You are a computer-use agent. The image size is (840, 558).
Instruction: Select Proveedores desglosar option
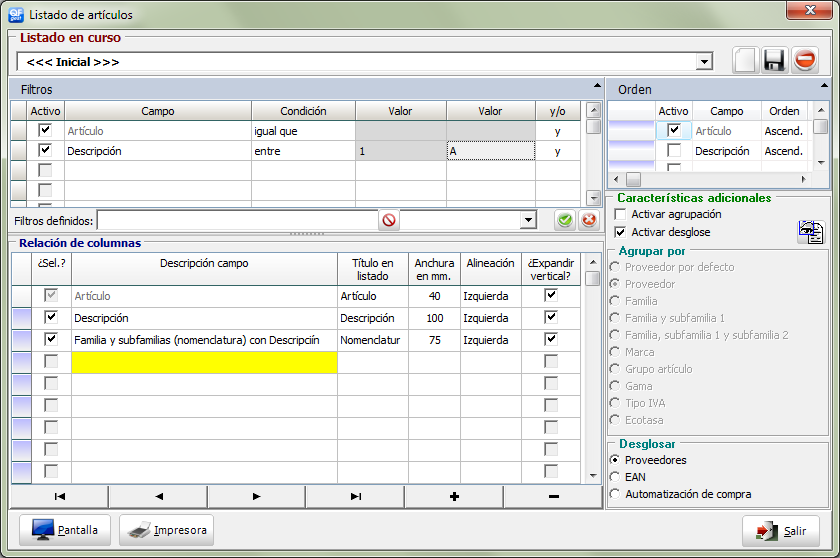(614, 460)
